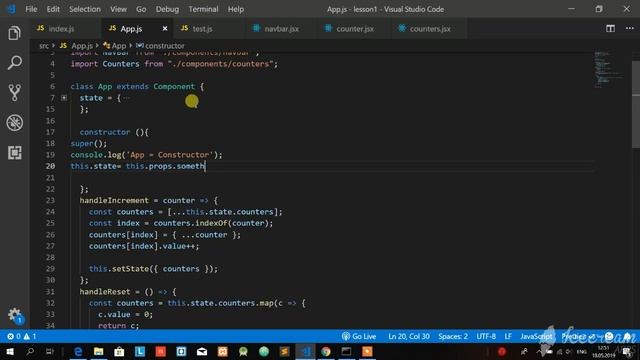Click the src breadcrumb segment
The image size is (640, 360).
[44, 46]
